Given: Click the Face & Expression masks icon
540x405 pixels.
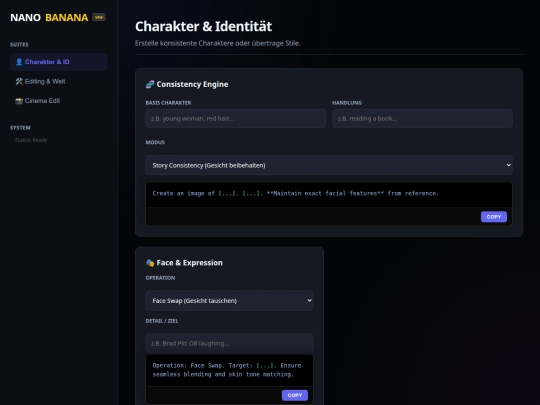Looking at the screenshot, I should pyautogui.click(x=150, y=263).
